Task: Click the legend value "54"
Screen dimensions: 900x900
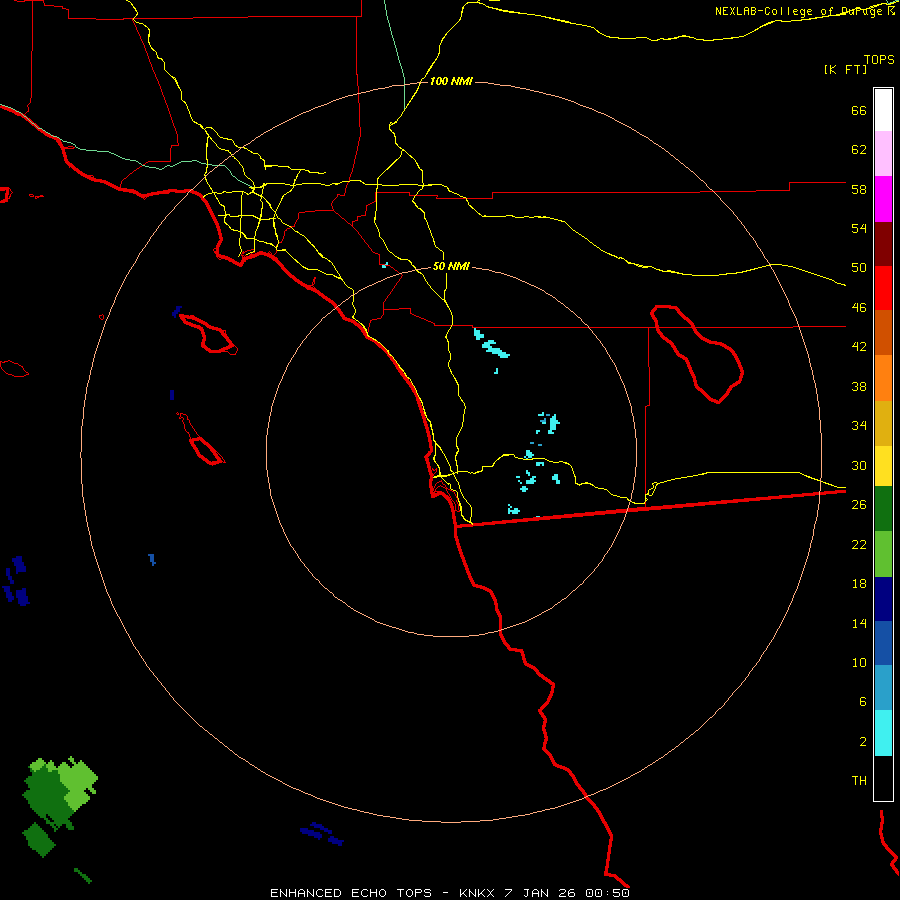Action: pyautogui.click(x=859, y=228)
